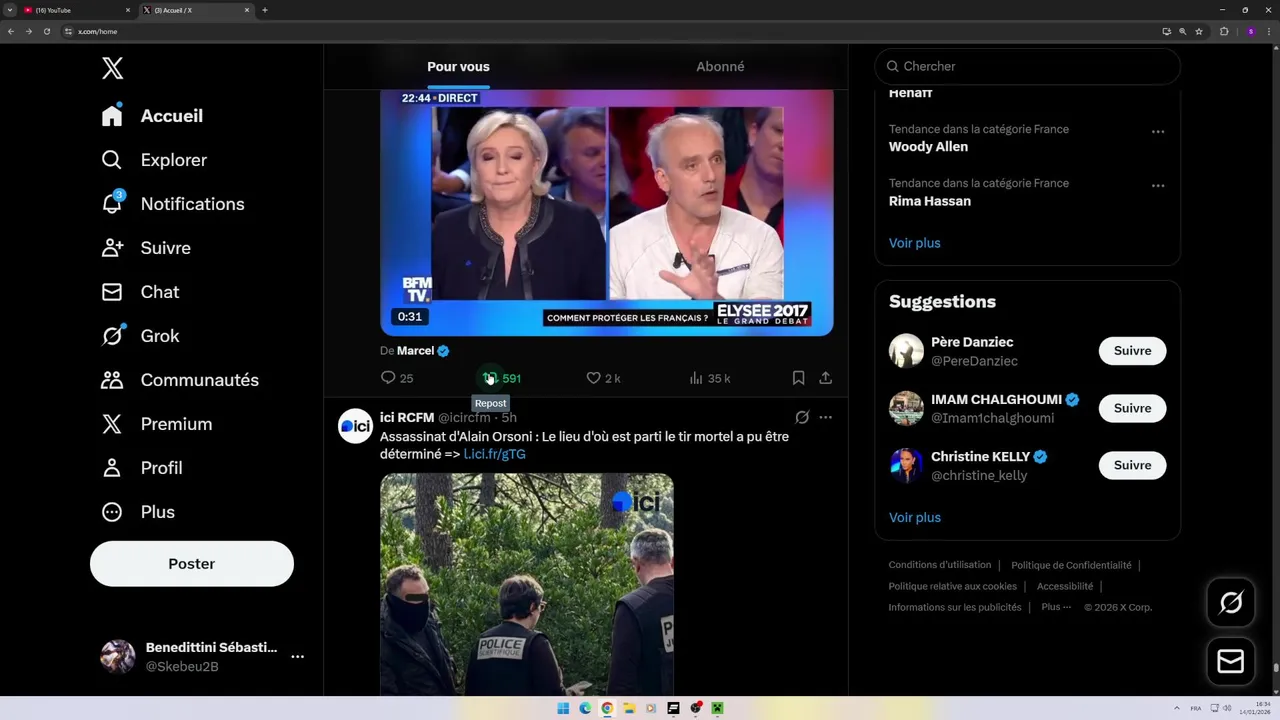
Task: Switch to the Abonné tab
Action: point(720,66)
